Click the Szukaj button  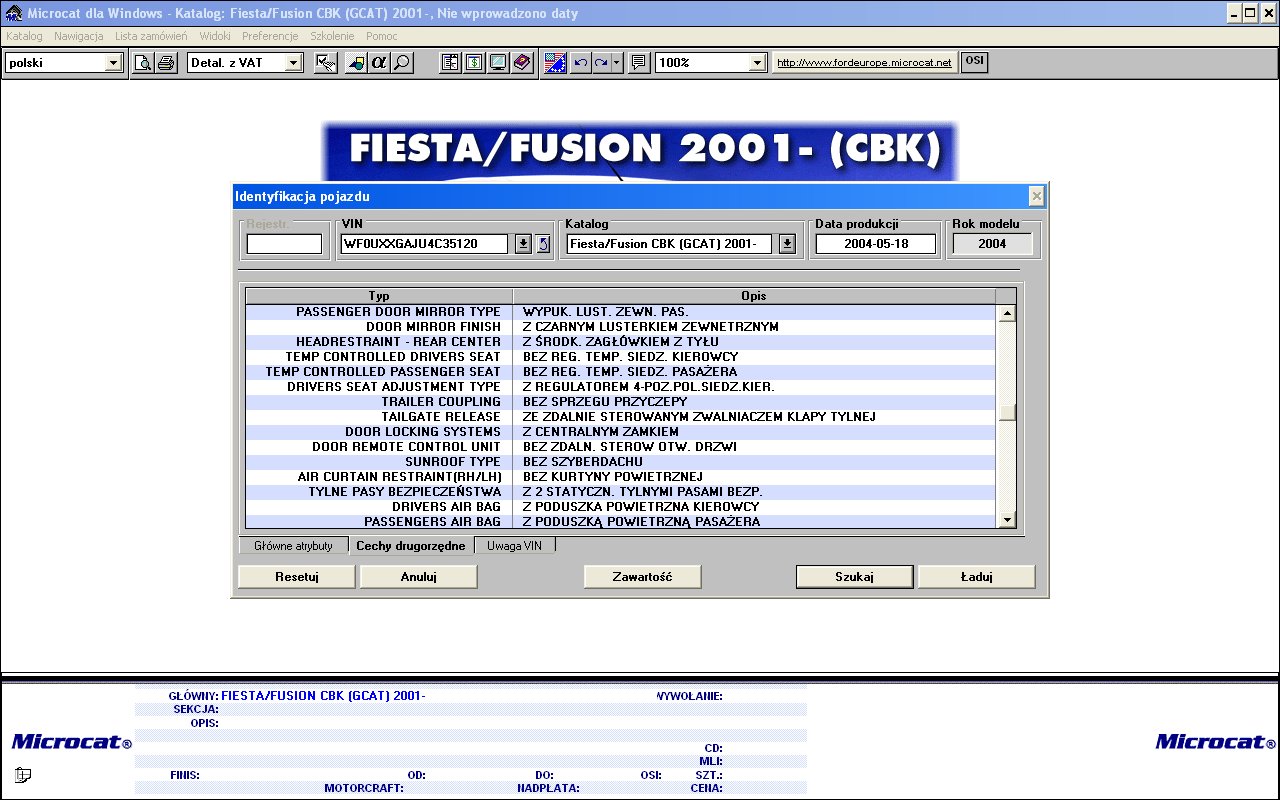[x=854, y=577]
